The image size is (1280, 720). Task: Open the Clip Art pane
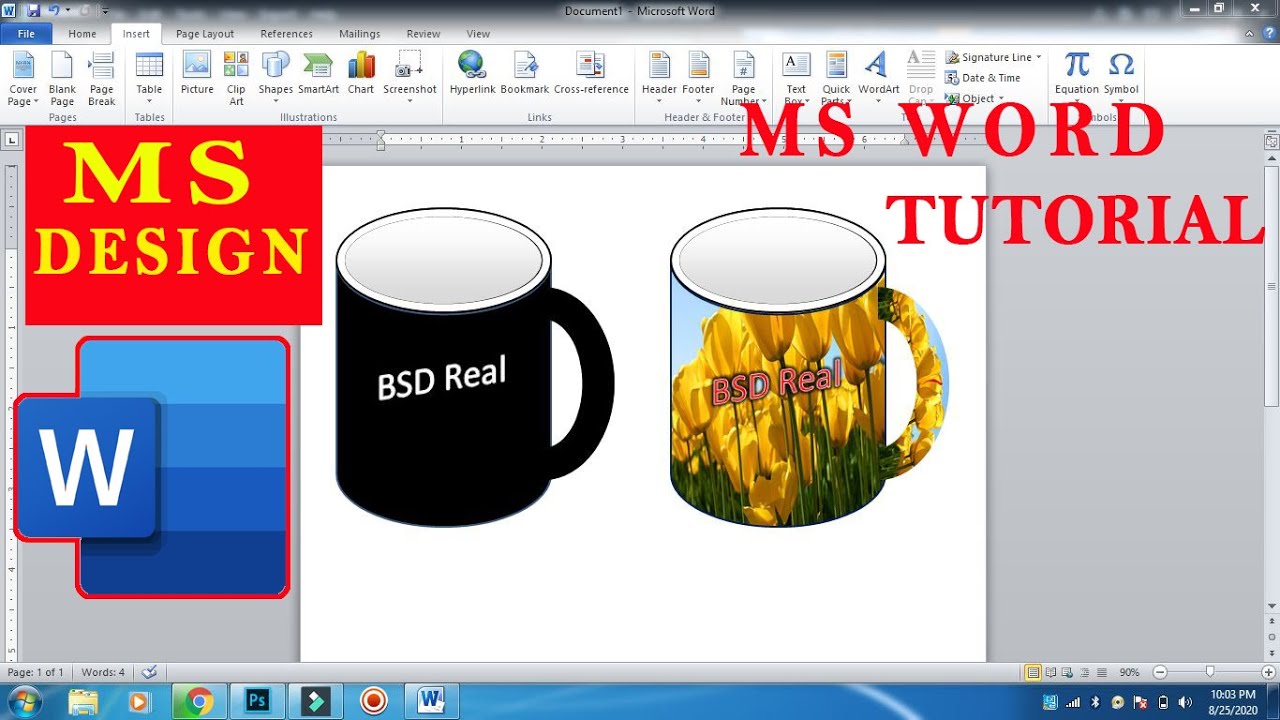(x=236, y=80)
